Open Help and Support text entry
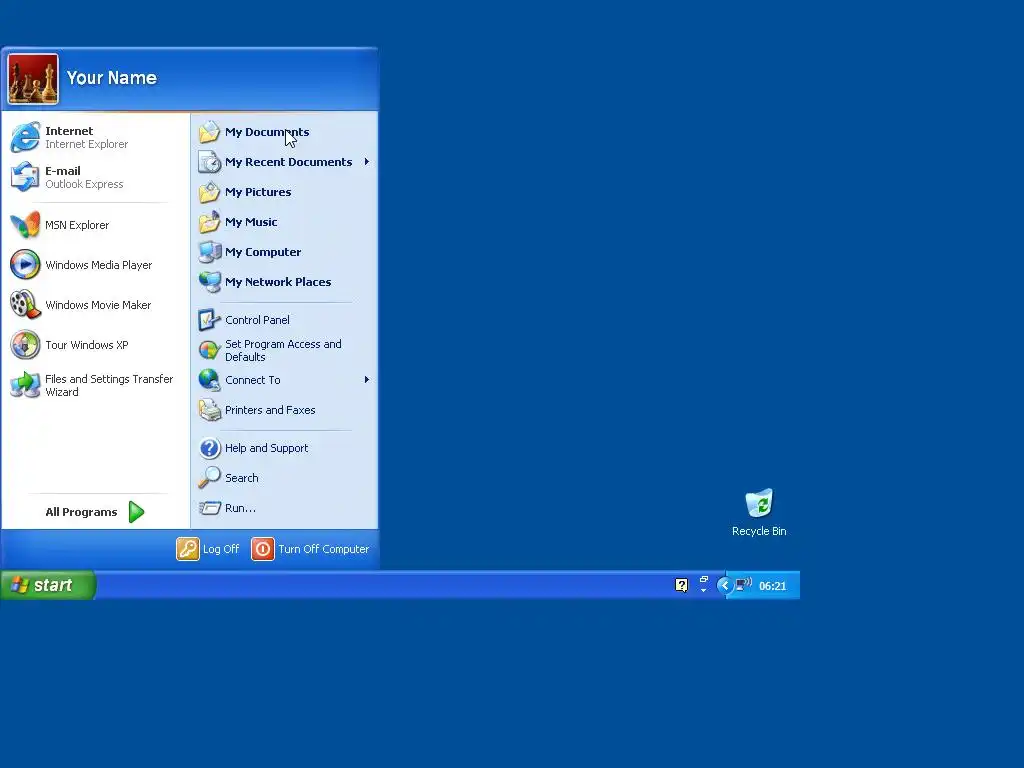 [266, 448]
